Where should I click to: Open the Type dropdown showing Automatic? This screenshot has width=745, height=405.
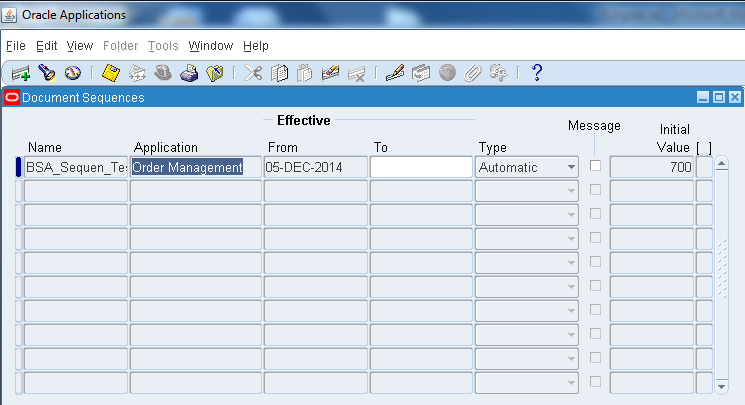click(526, 167)
